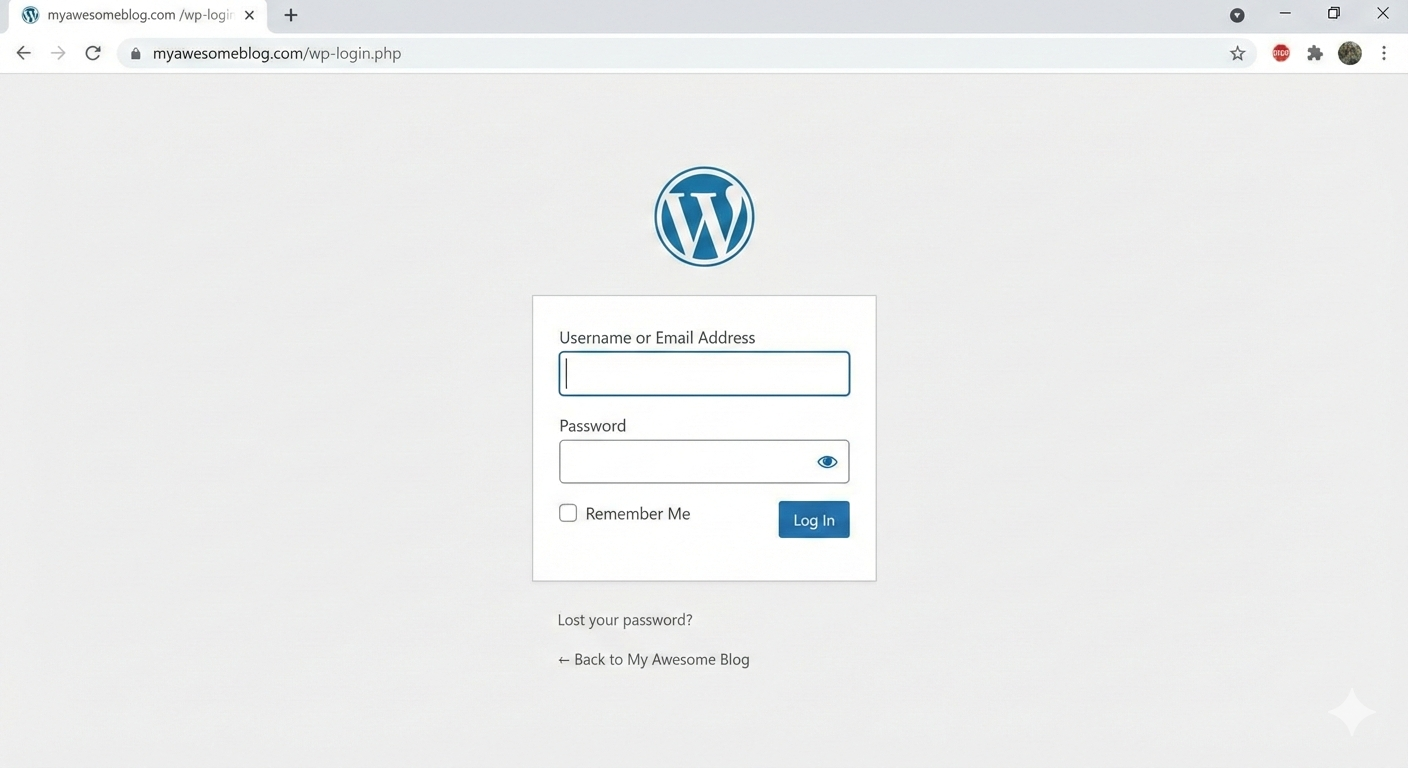Click the browser update arrow in the title bar
1408x768 pixels.
(x=1237, y=14)
